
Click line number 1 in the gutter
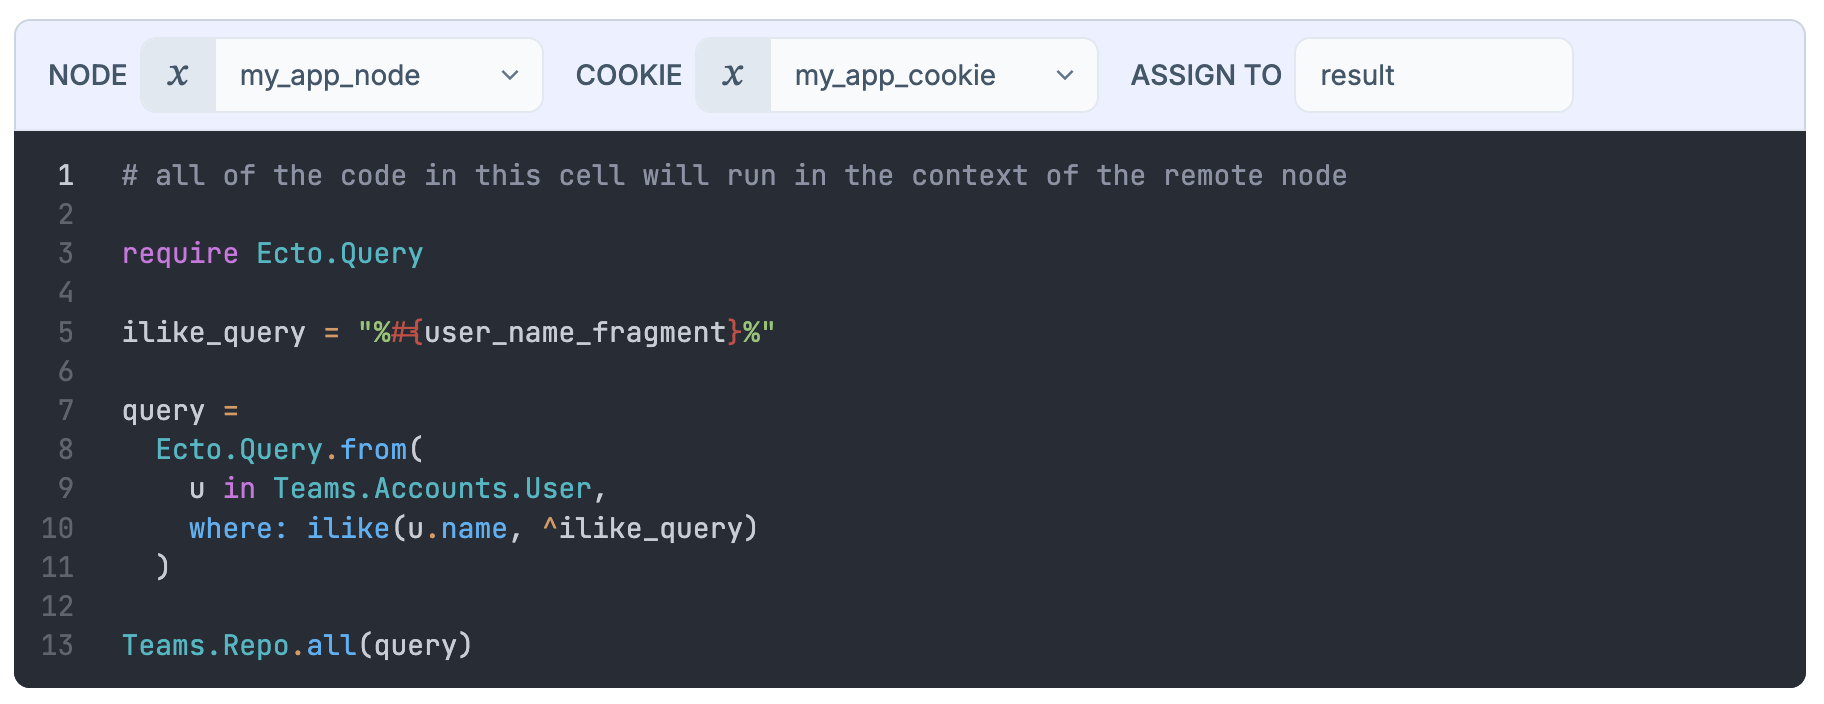point(66,176)
